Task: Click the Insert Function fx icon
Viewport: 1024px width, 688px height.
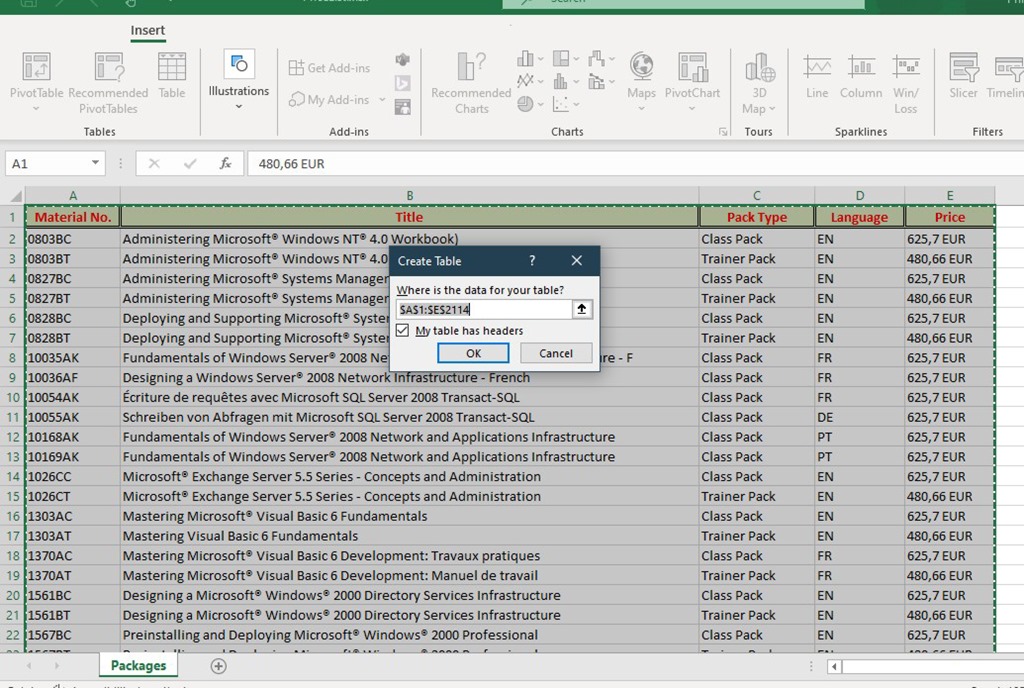Action: pyautogui.click(x=225, y=163)
